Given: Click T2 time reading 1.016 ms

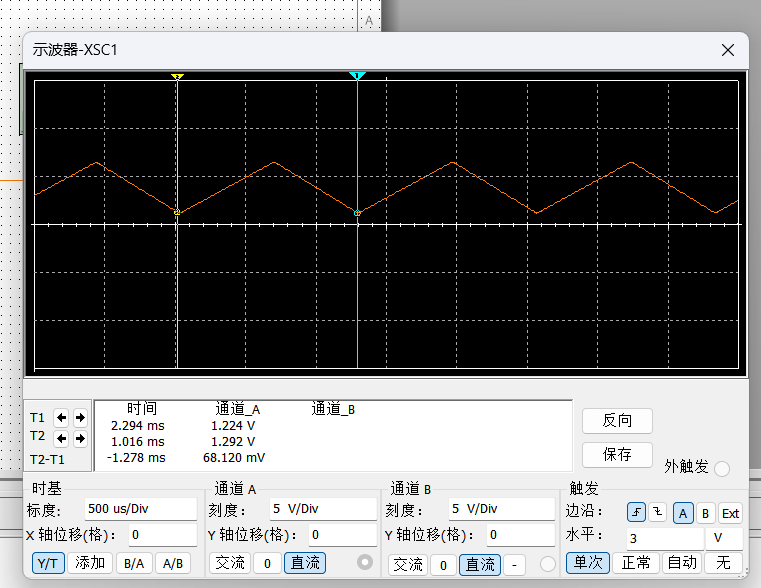Looking at the screenshot, I should tap(138, 442).
